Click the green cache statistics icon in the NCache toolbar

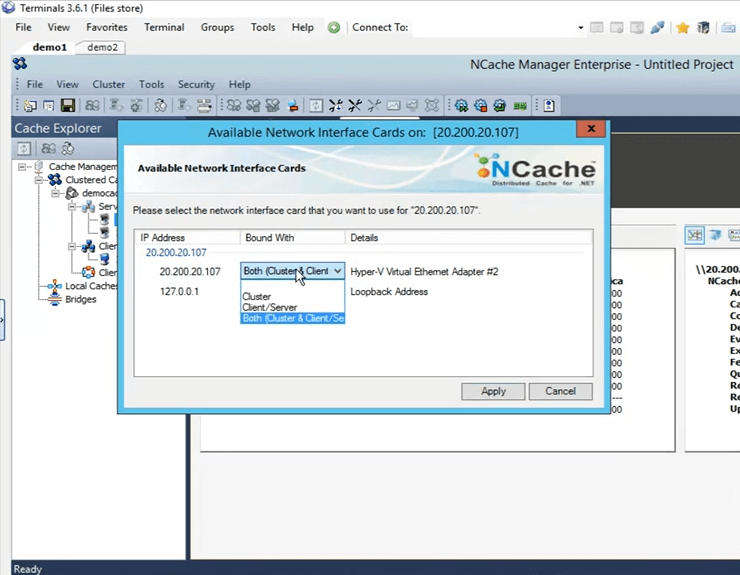tap(520, 106)
